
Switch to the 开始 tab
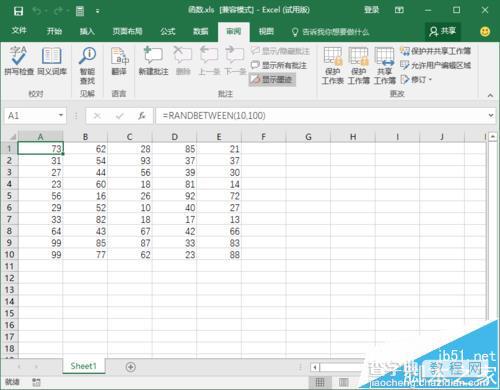tap(54, 31)
